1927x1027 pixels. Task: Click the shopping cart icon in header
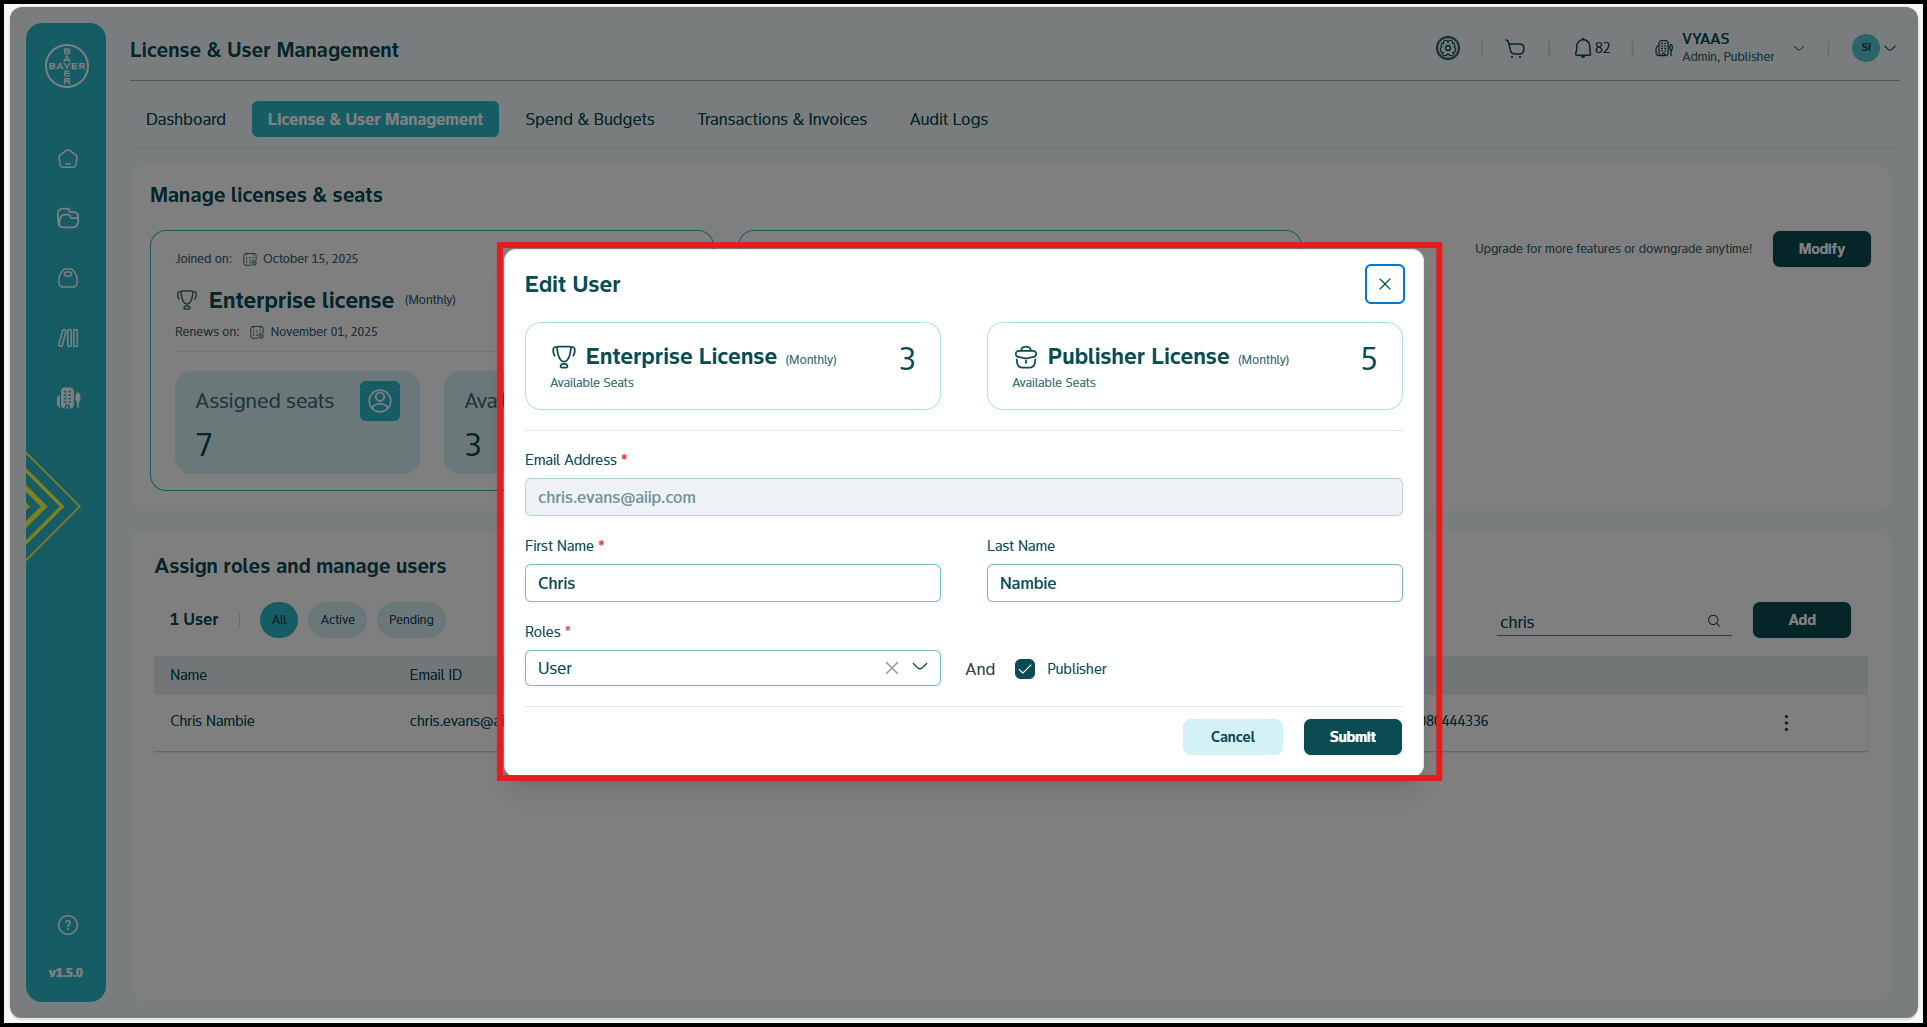pyautogui.click(x=1515, y=49)
